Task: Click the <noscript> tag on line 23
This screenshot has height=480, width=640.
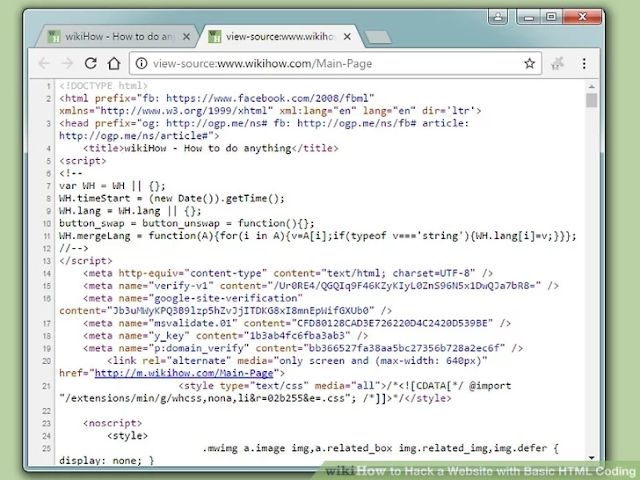Action: tap(112, 423)
